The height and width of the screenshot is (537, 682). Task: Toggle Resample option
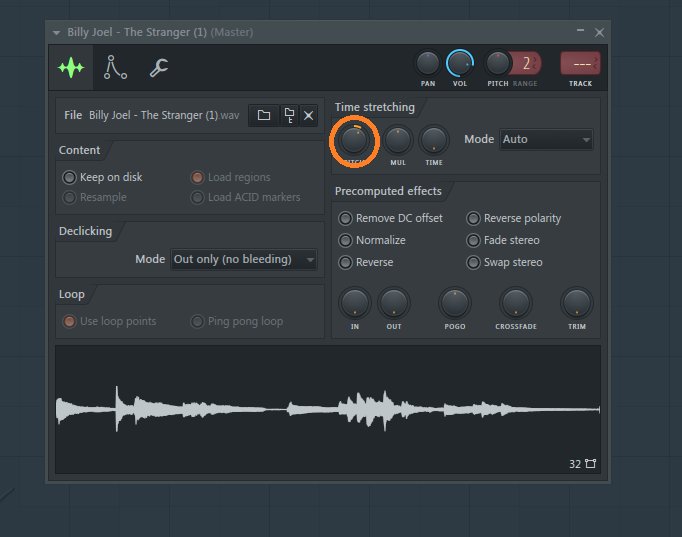coord(95,197)
